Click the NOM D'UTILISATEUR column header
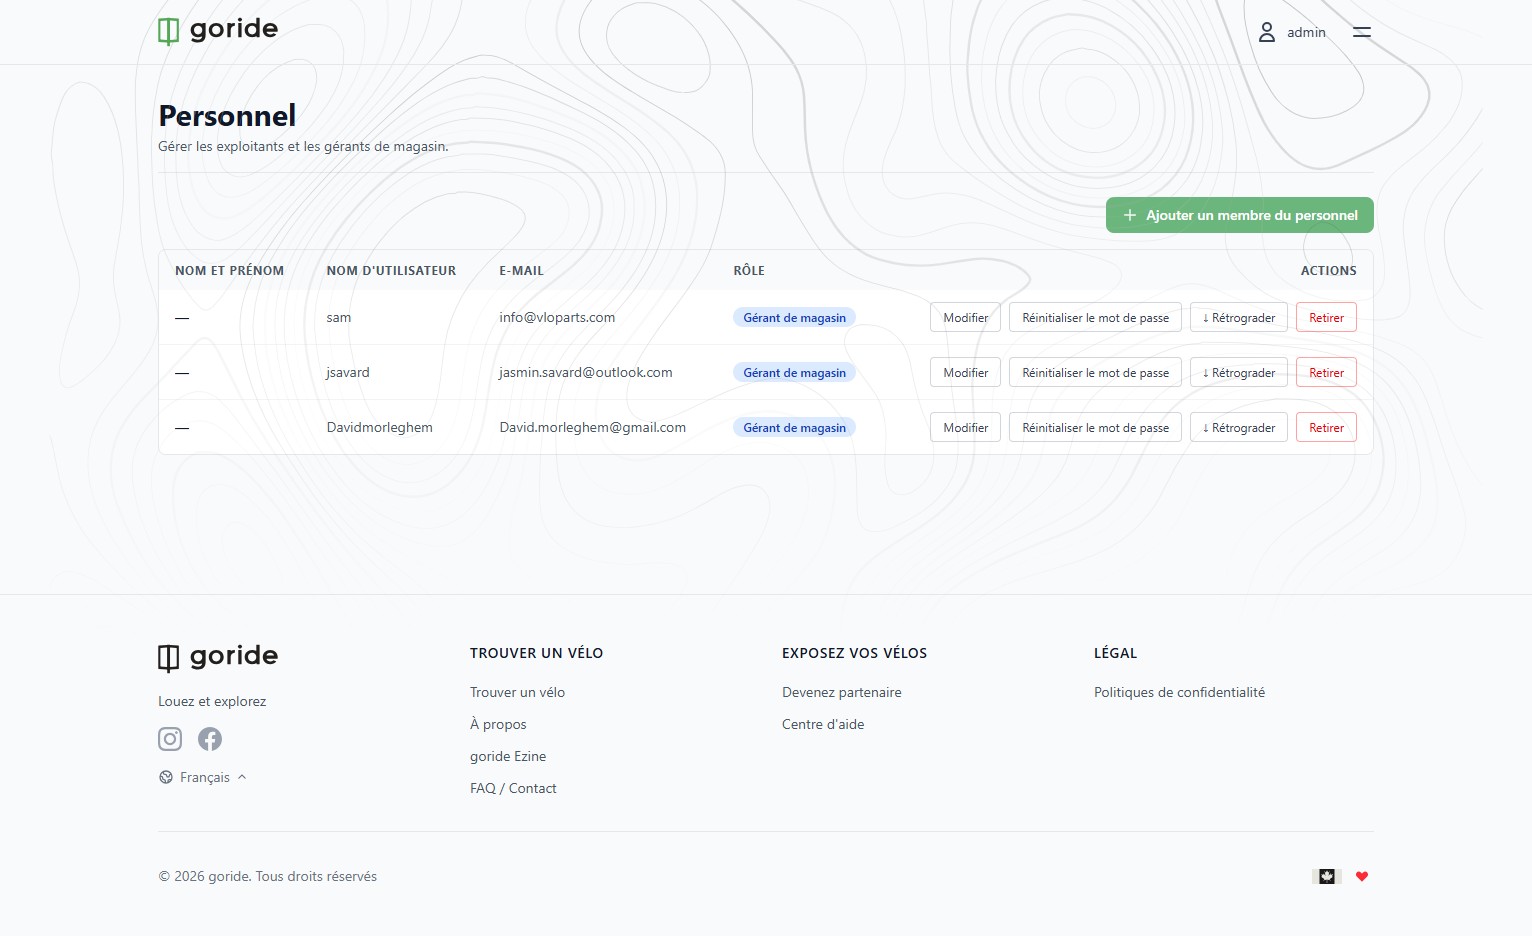The image size is (1532, 936). [391, 271]
